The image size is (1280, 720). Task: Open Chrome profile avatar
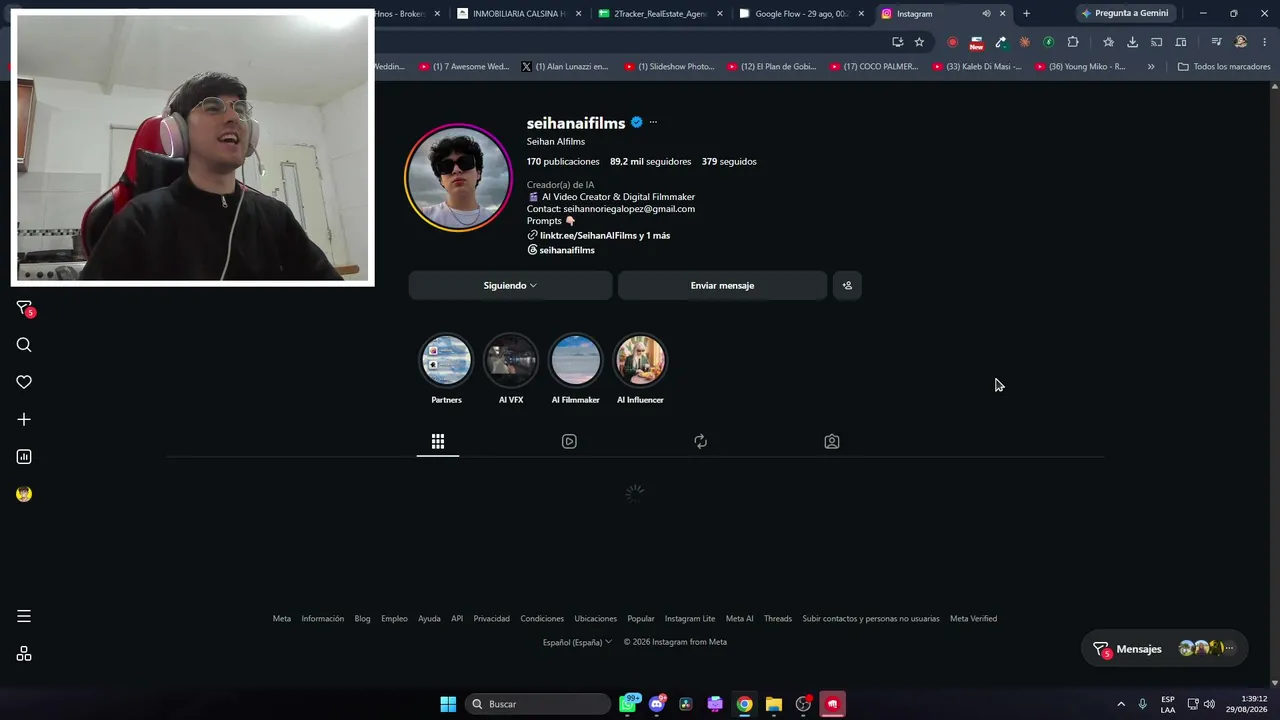click(x=1241, y=42)
